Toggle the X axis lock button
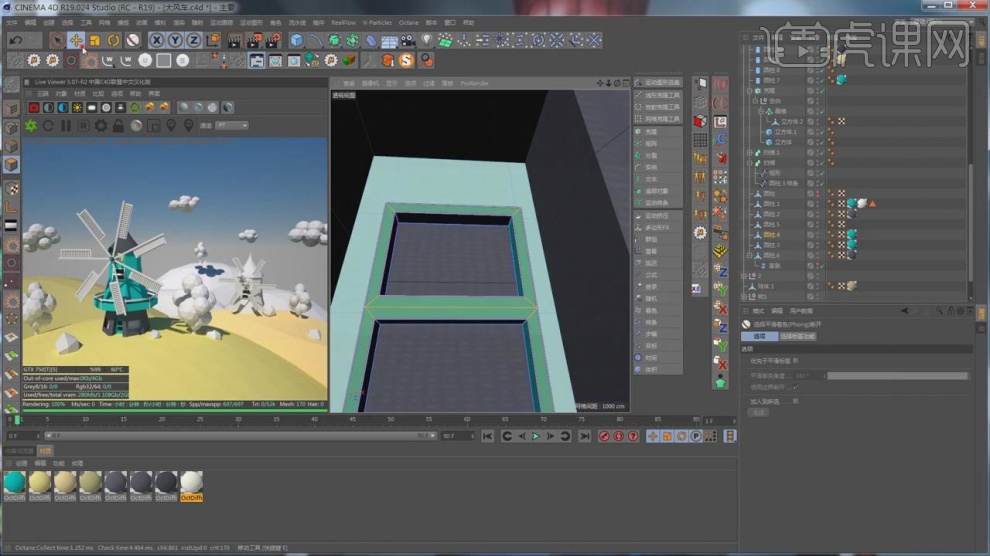The height and width of the screenshot is (556, 990). click(157, 41)
